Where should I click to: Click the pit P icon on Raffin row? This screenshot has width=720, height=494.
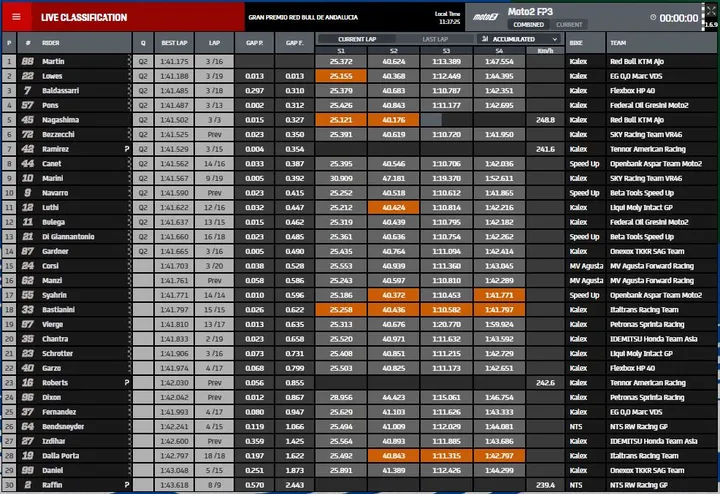127,485
